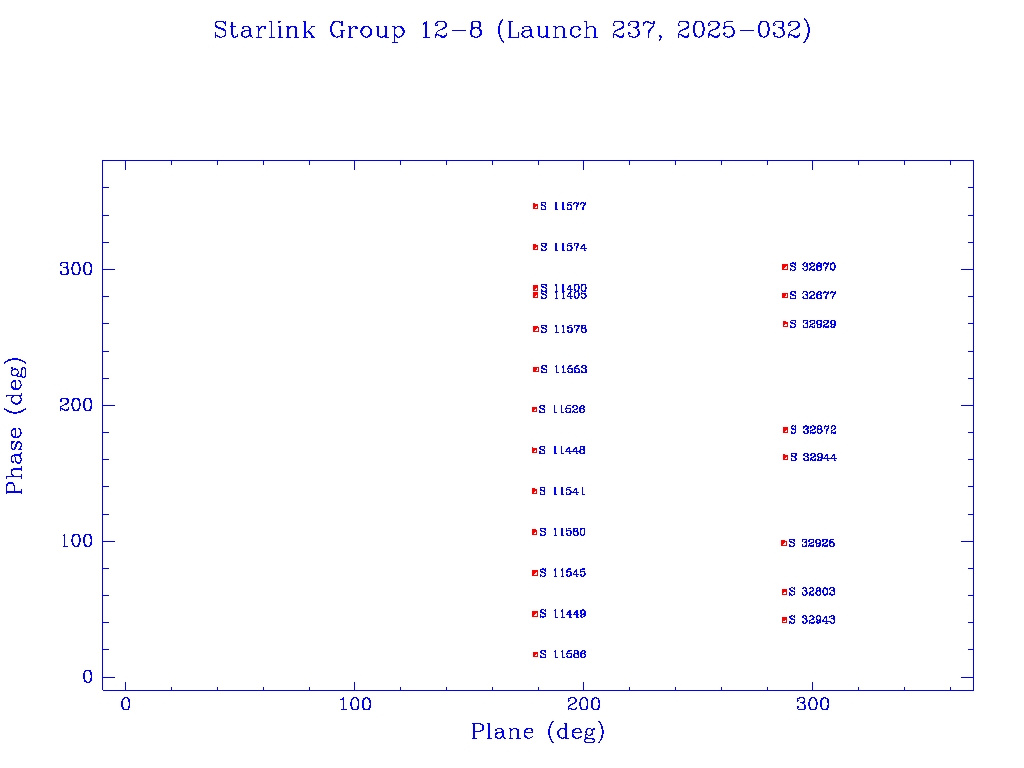
Task: Select the S 11448 satellite marker
Action: click(x=535, y=451)
